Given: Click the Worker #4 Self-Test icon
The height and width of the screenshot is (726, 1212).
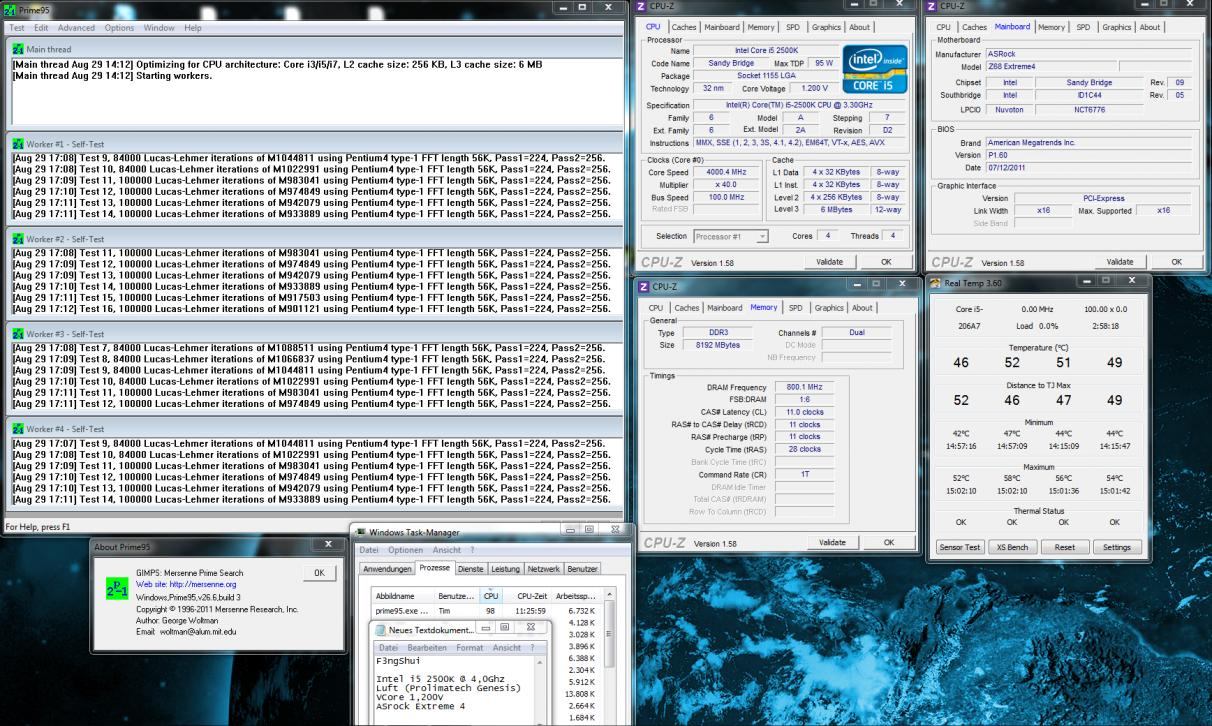Looking at the screenshot, I should click(18, 428).
